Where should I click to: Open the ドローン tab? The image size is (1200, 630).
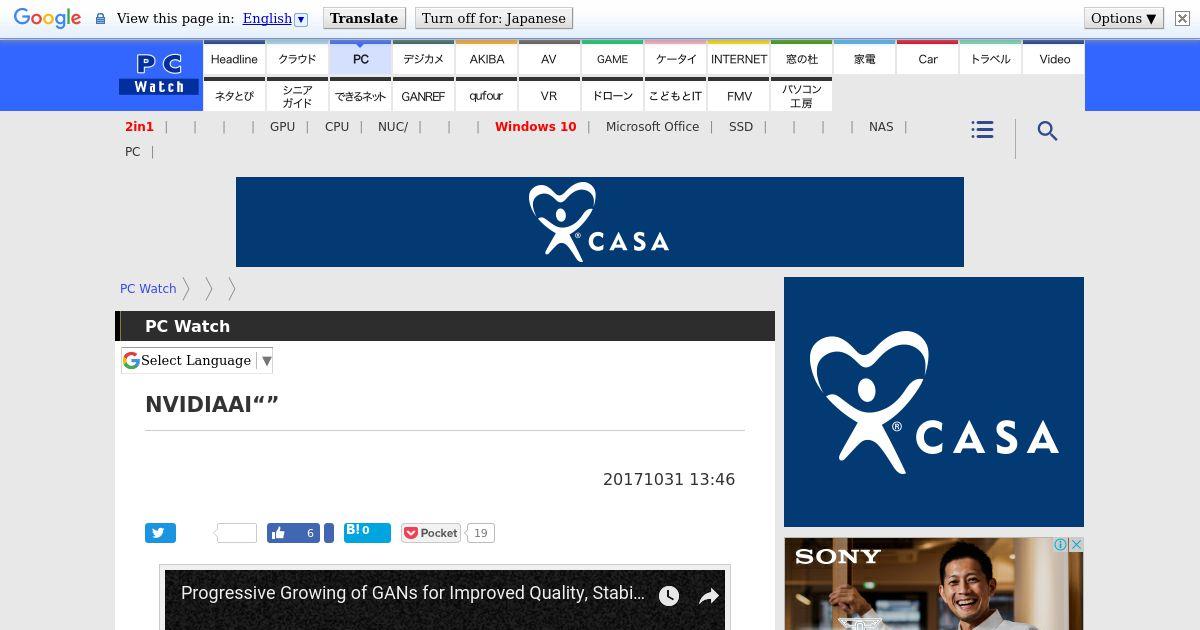[x=613, y=95]
